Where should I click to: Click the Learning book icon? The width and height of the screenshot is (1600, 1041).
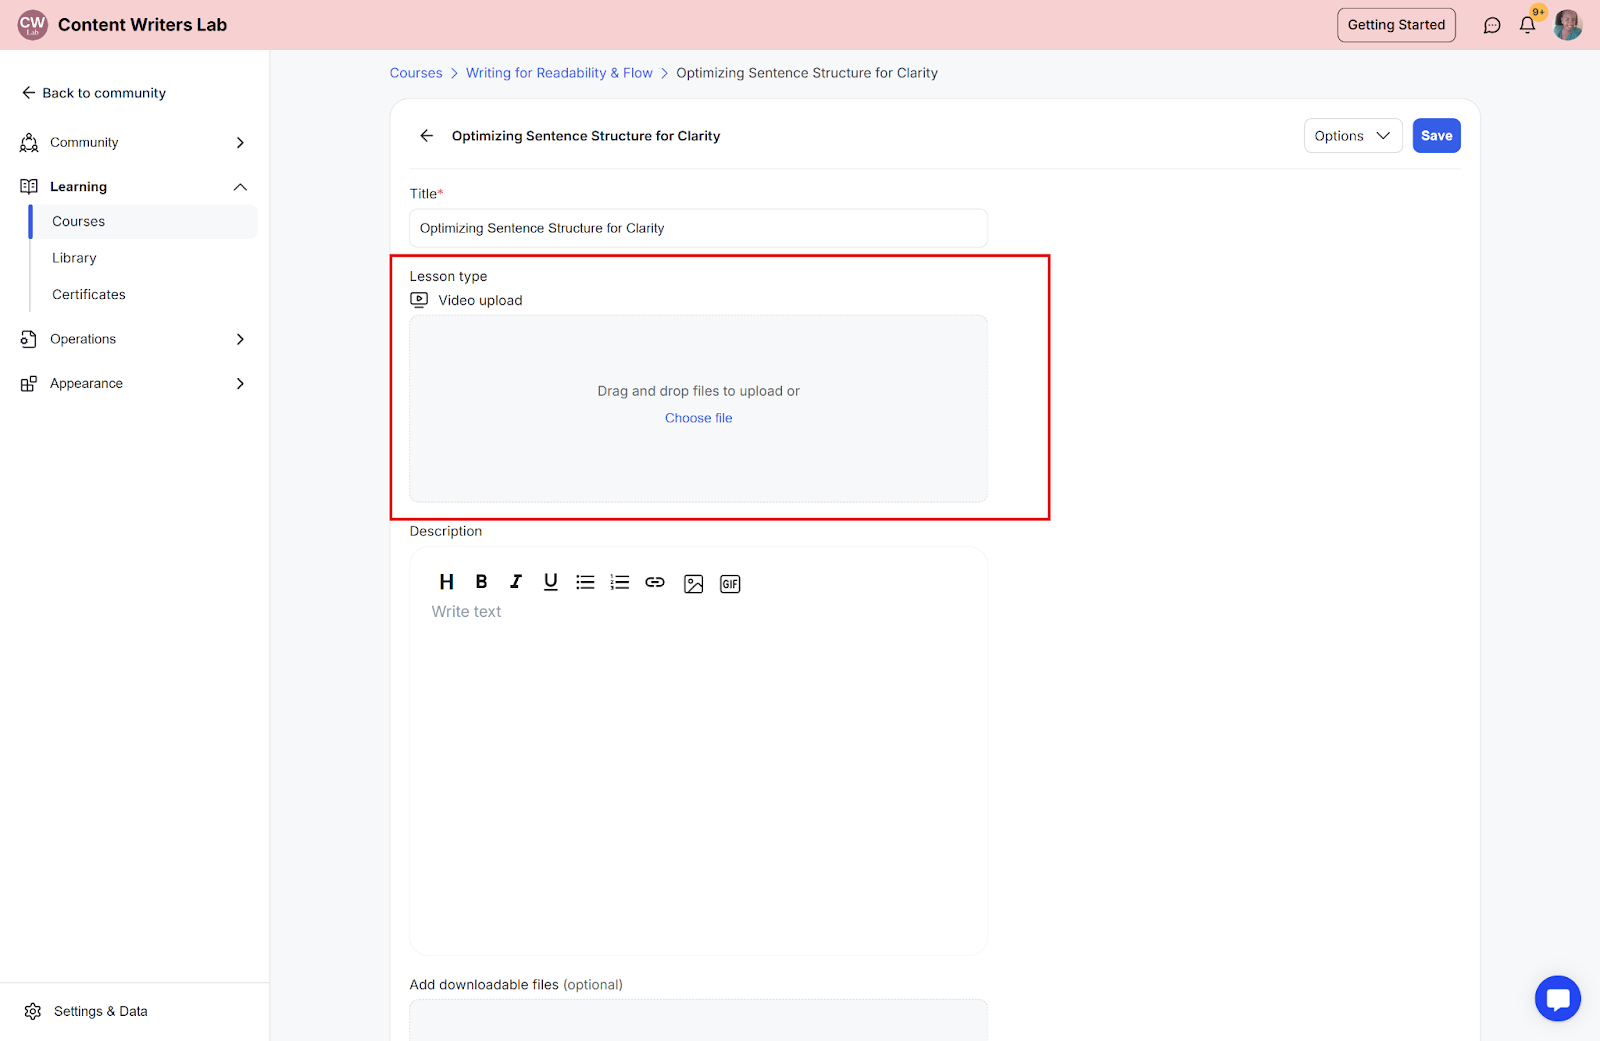(x=29, y=187)
